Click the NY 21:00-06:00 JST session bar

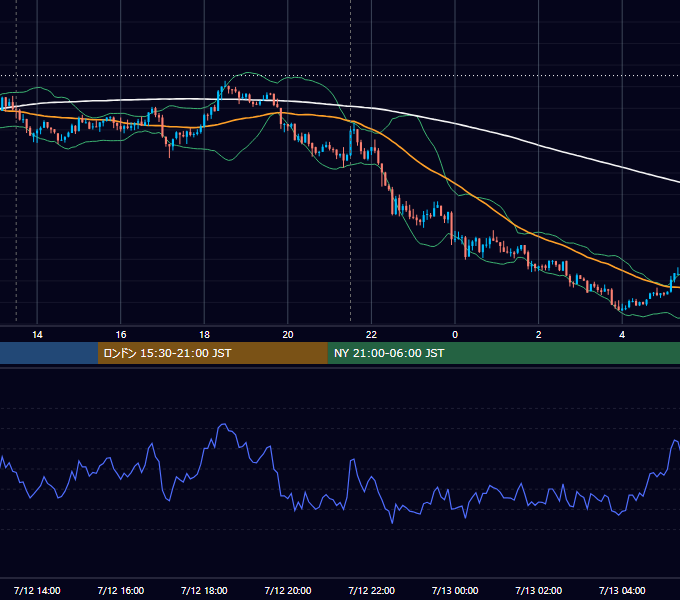click(503, 353)
